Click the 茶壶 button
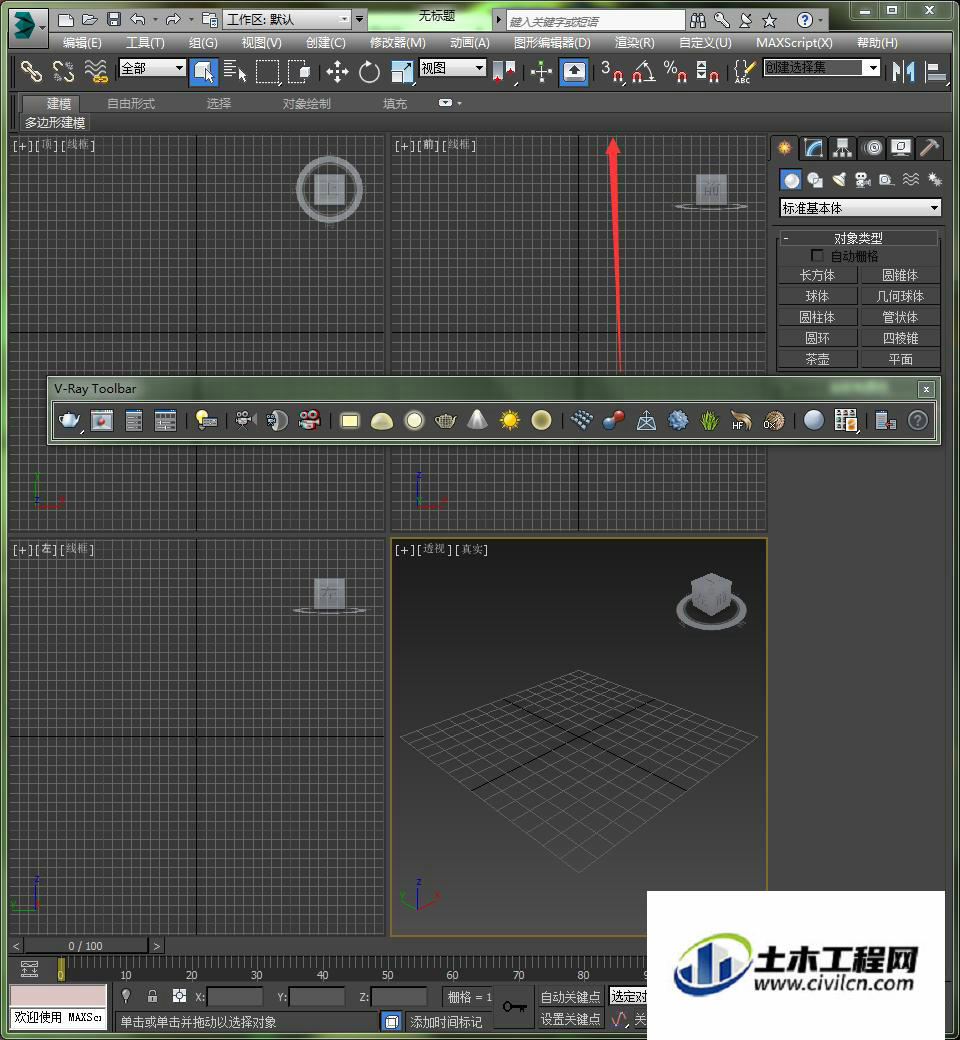The image size is (960, 1040). 817,359
